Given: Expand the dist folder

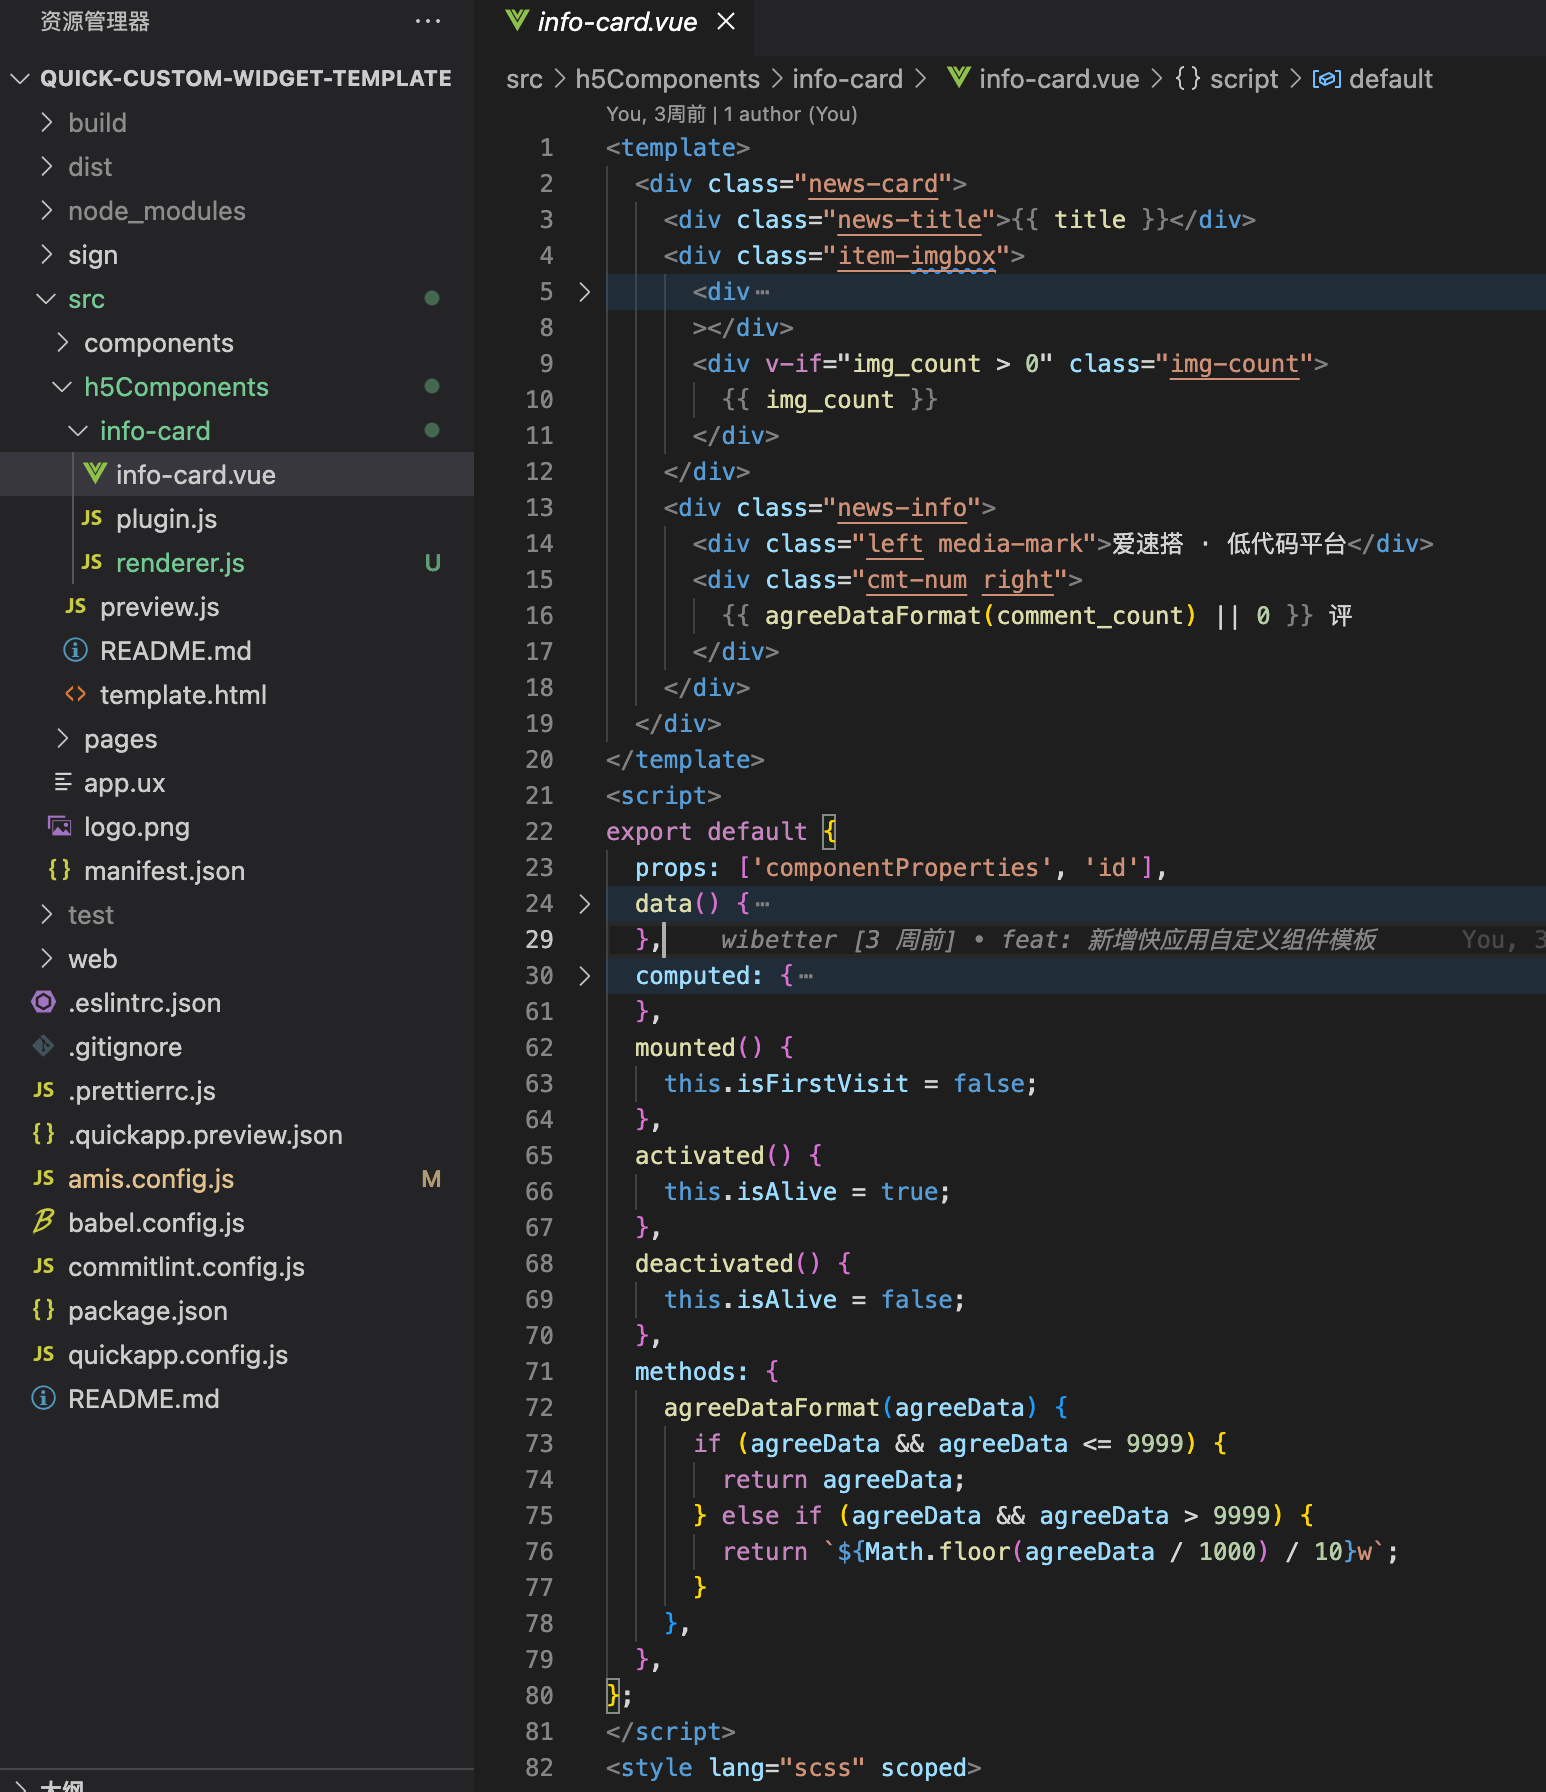Looking at the screenshot, I should (46, 166).
